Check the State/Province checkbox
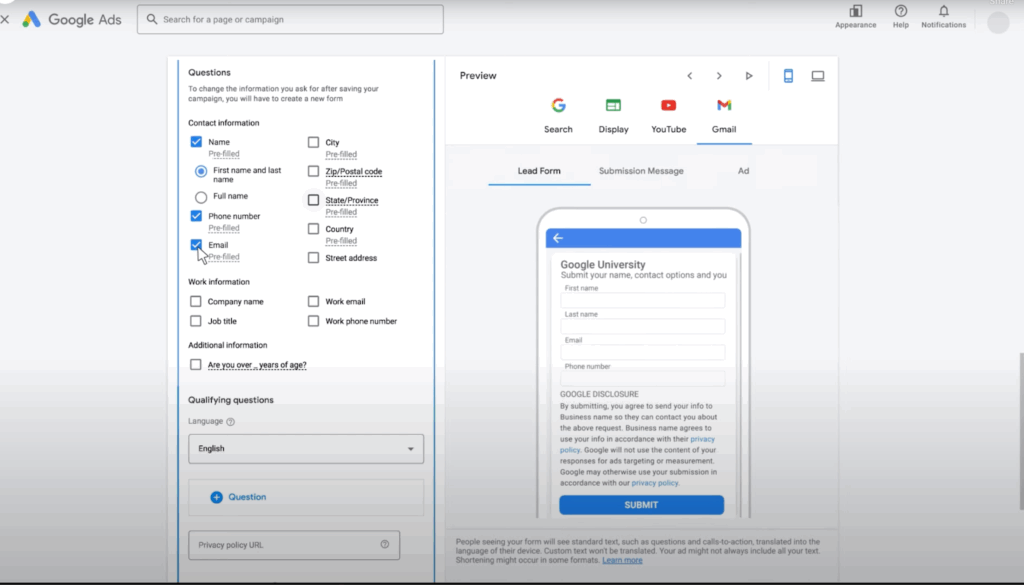This screenshot has height=585, width=1024. [313, 200]
